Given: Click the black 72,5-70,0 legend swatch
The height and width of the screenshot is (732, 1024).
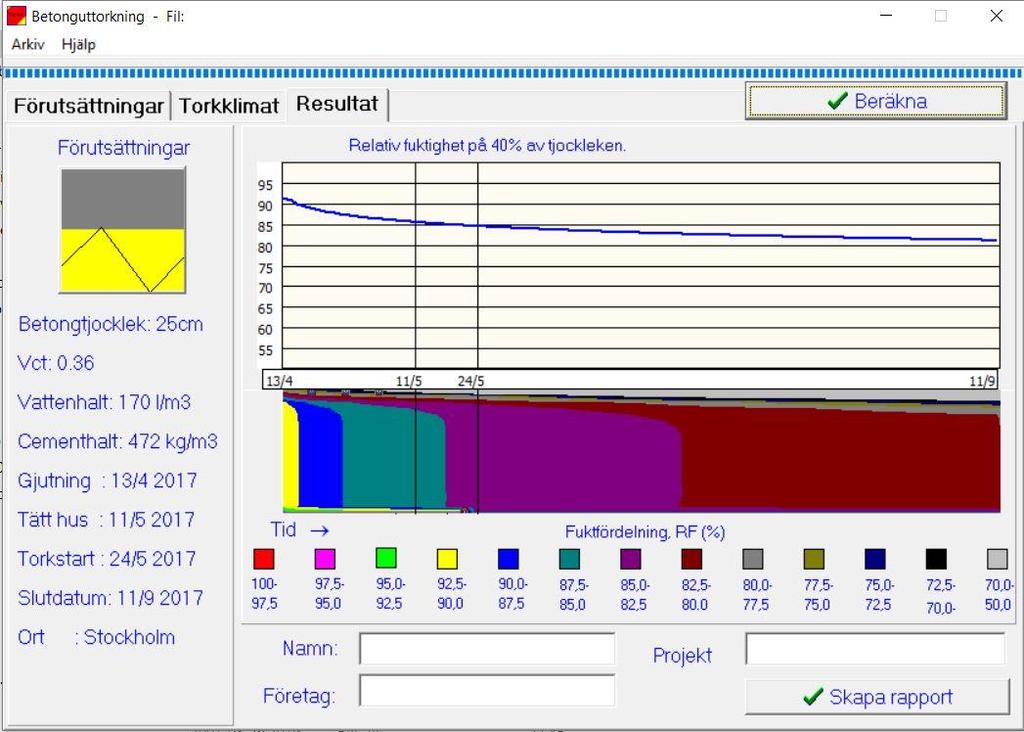Looking at the screenshot, I should [936, 559].
